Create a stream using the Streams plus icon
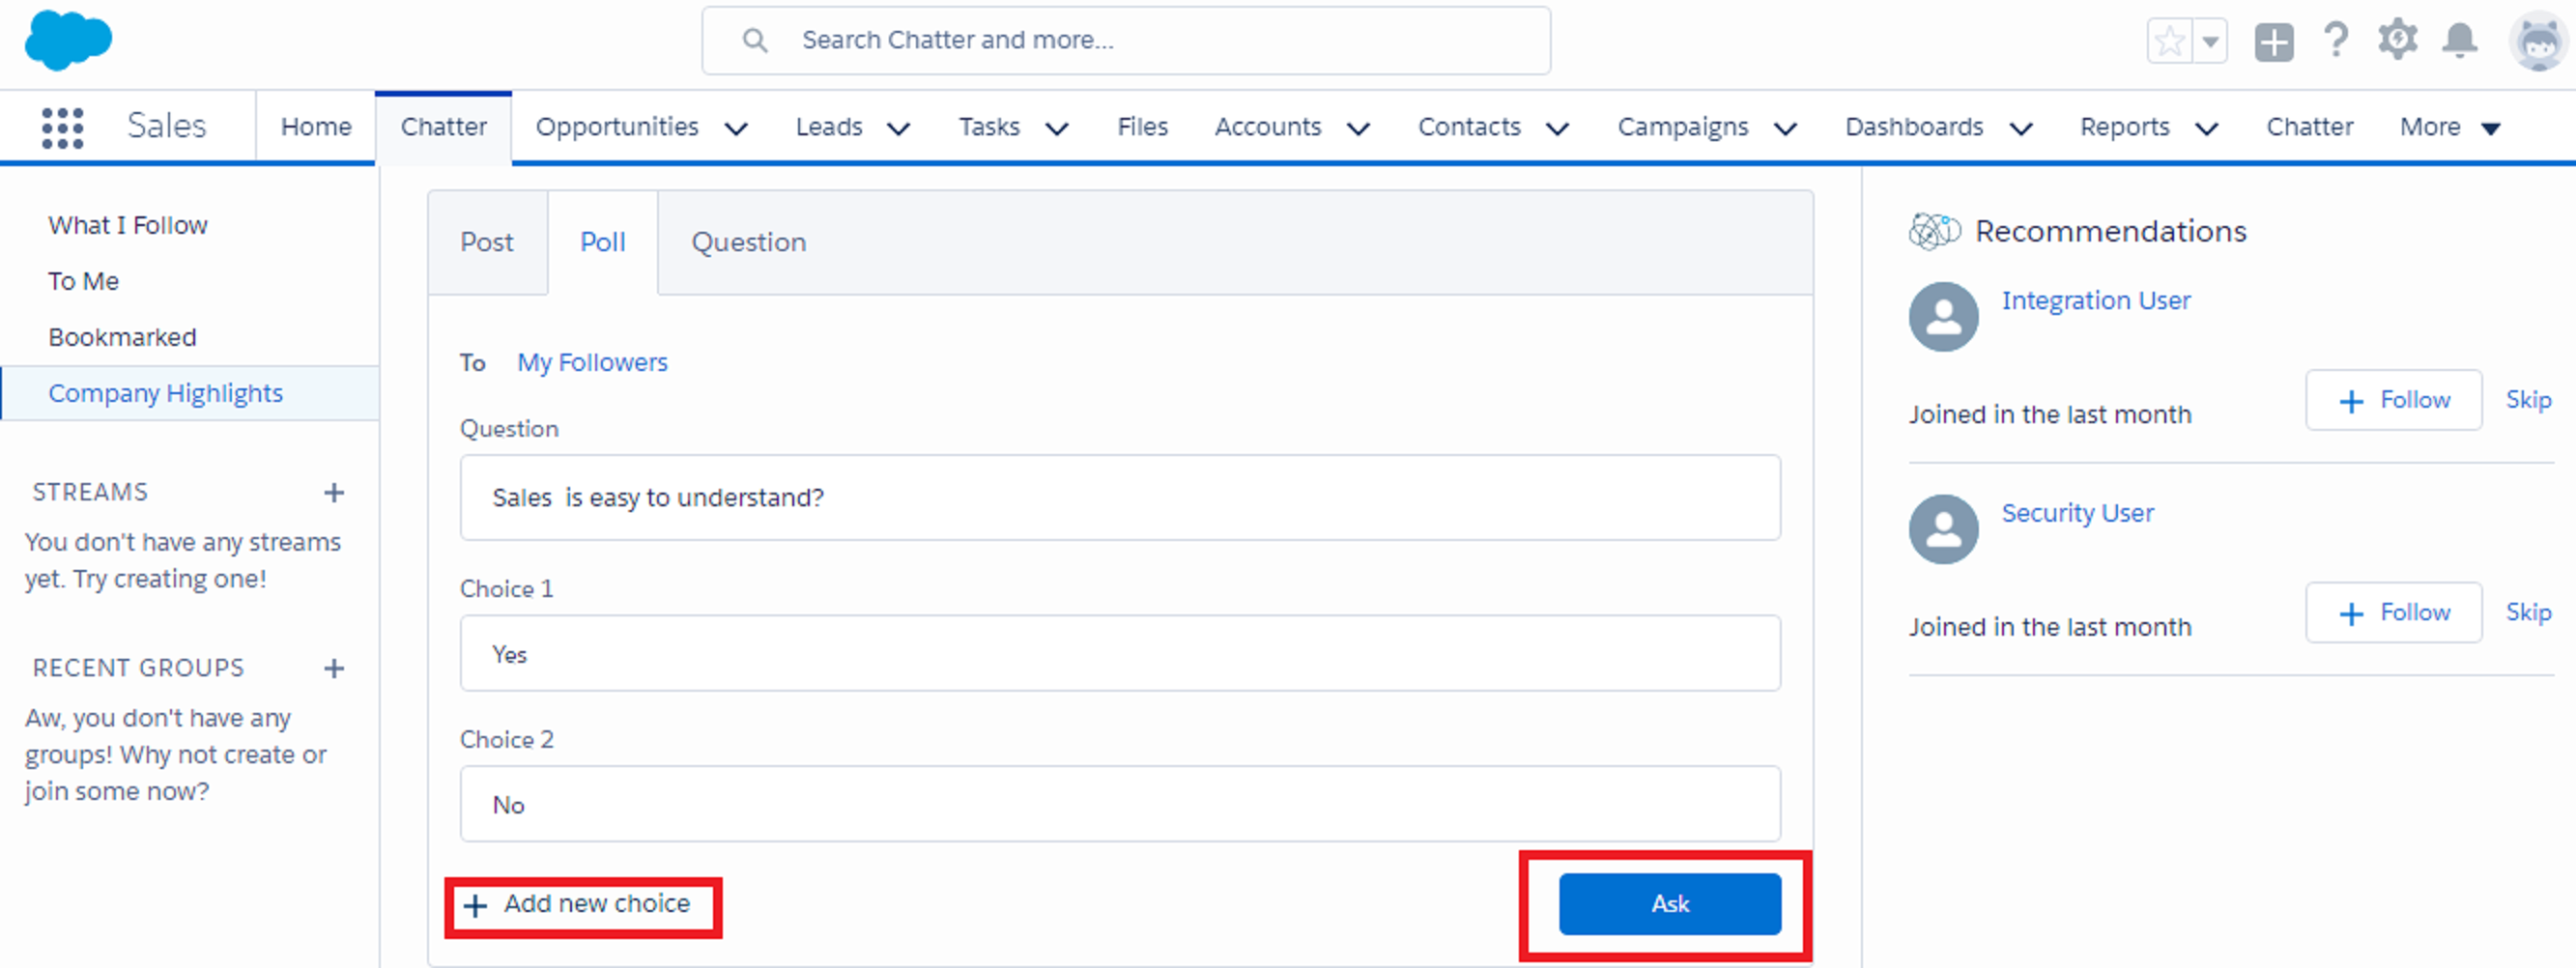Image resolution: width=2576 pixels, height=968 pixels. pos(334,492)
